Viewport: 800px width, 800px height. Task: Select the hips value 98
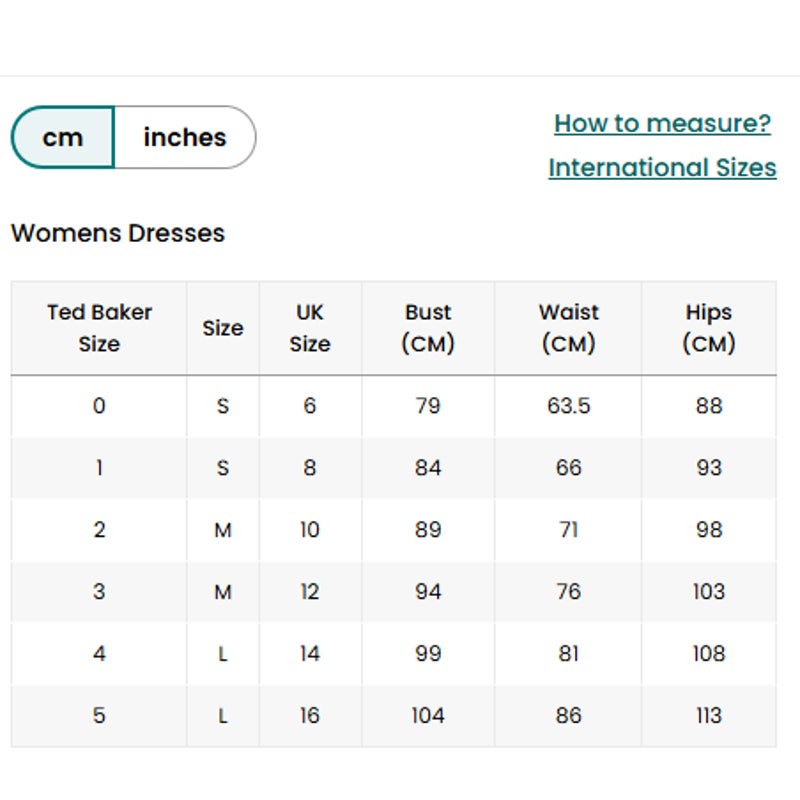pyautogui.click(x=709, y=530)
